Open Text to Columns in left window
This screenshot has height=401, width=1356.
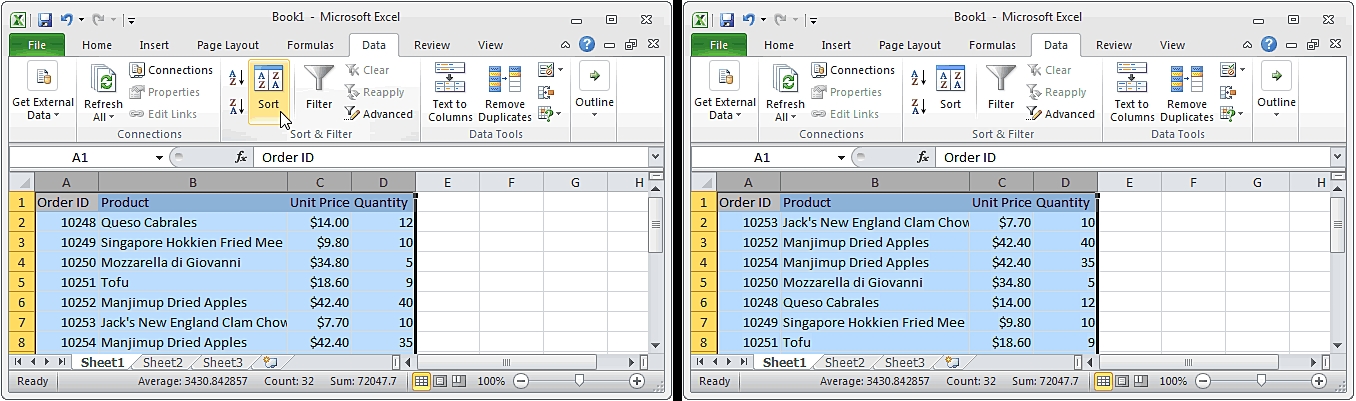pos(450,92)
